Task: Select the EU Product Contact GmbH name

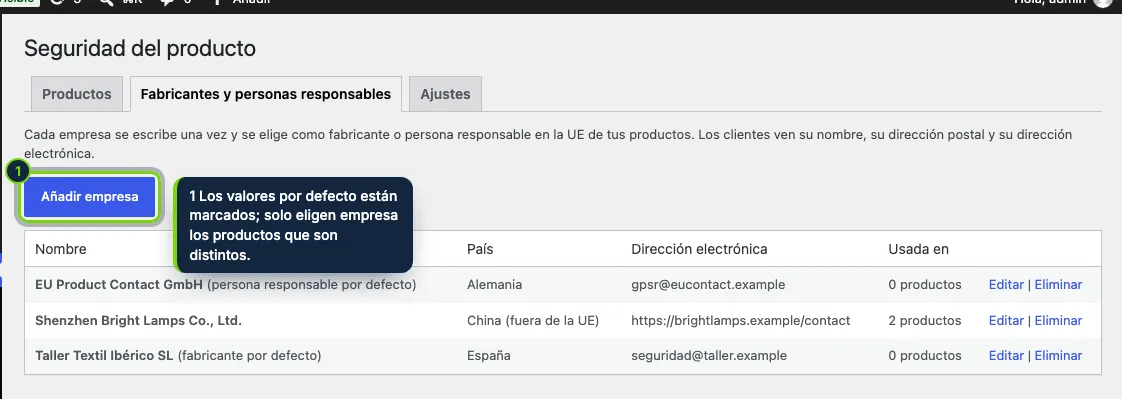Action: click(x=119, y=285)
